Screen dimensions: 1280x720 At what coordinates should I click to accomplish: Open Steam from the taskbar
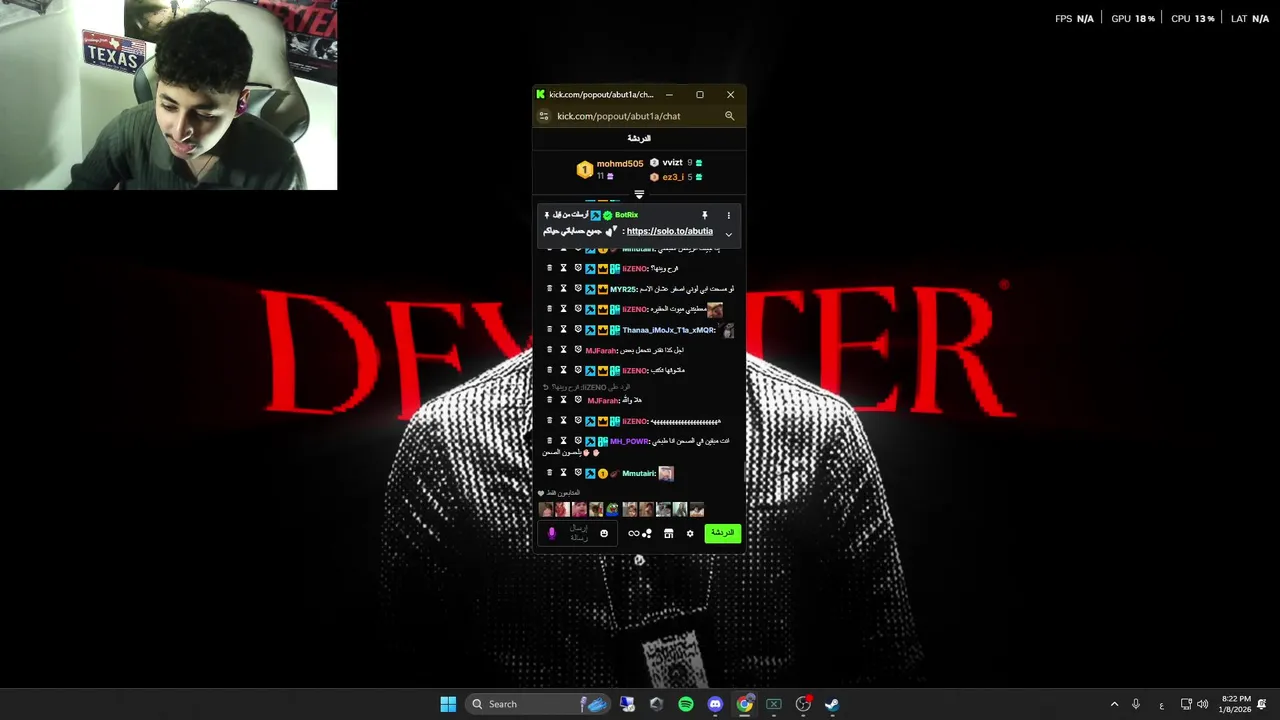tap(831, 704)
